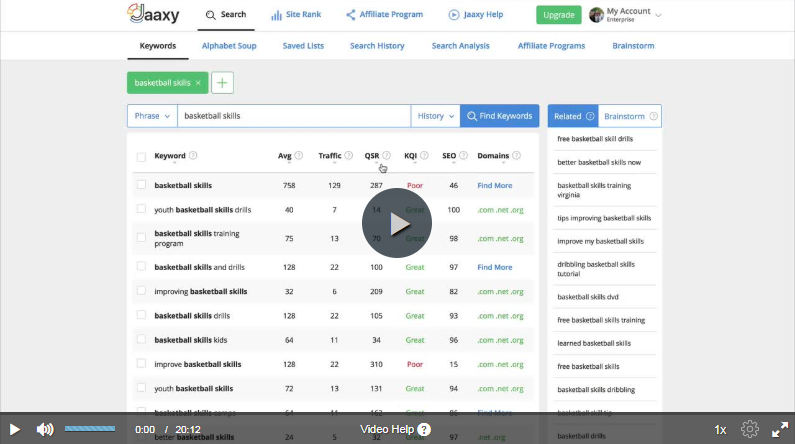Screen dimensions: 795x444
Task: Enter fullscreen mode for the video
Action: click(x=780, y=429)
